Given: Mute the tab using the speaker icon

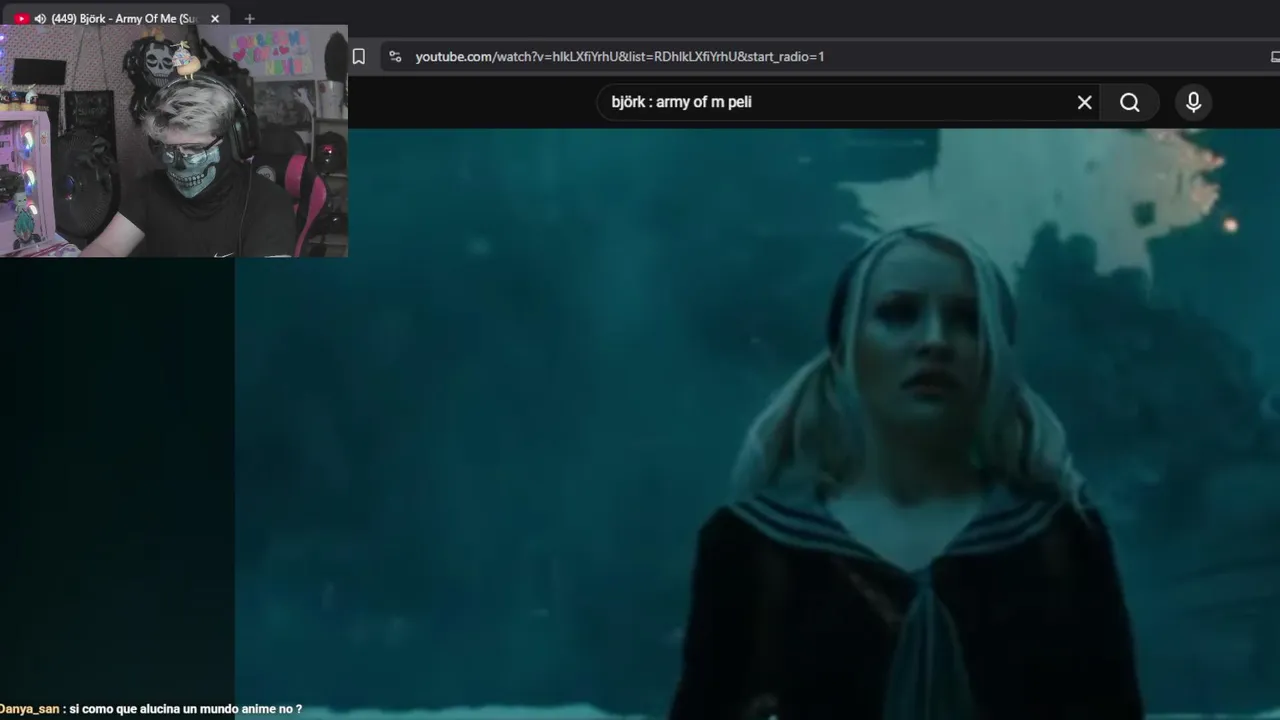Looking at the screenshot, I should (40, 19).
